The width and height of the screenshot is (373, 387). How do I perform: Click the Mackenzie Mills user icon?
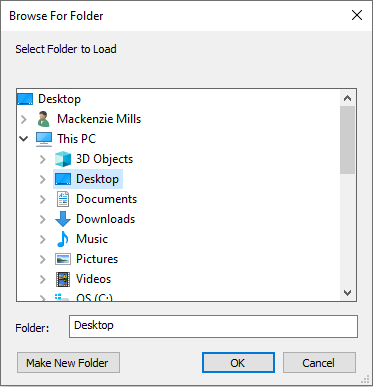click(44, 119)
